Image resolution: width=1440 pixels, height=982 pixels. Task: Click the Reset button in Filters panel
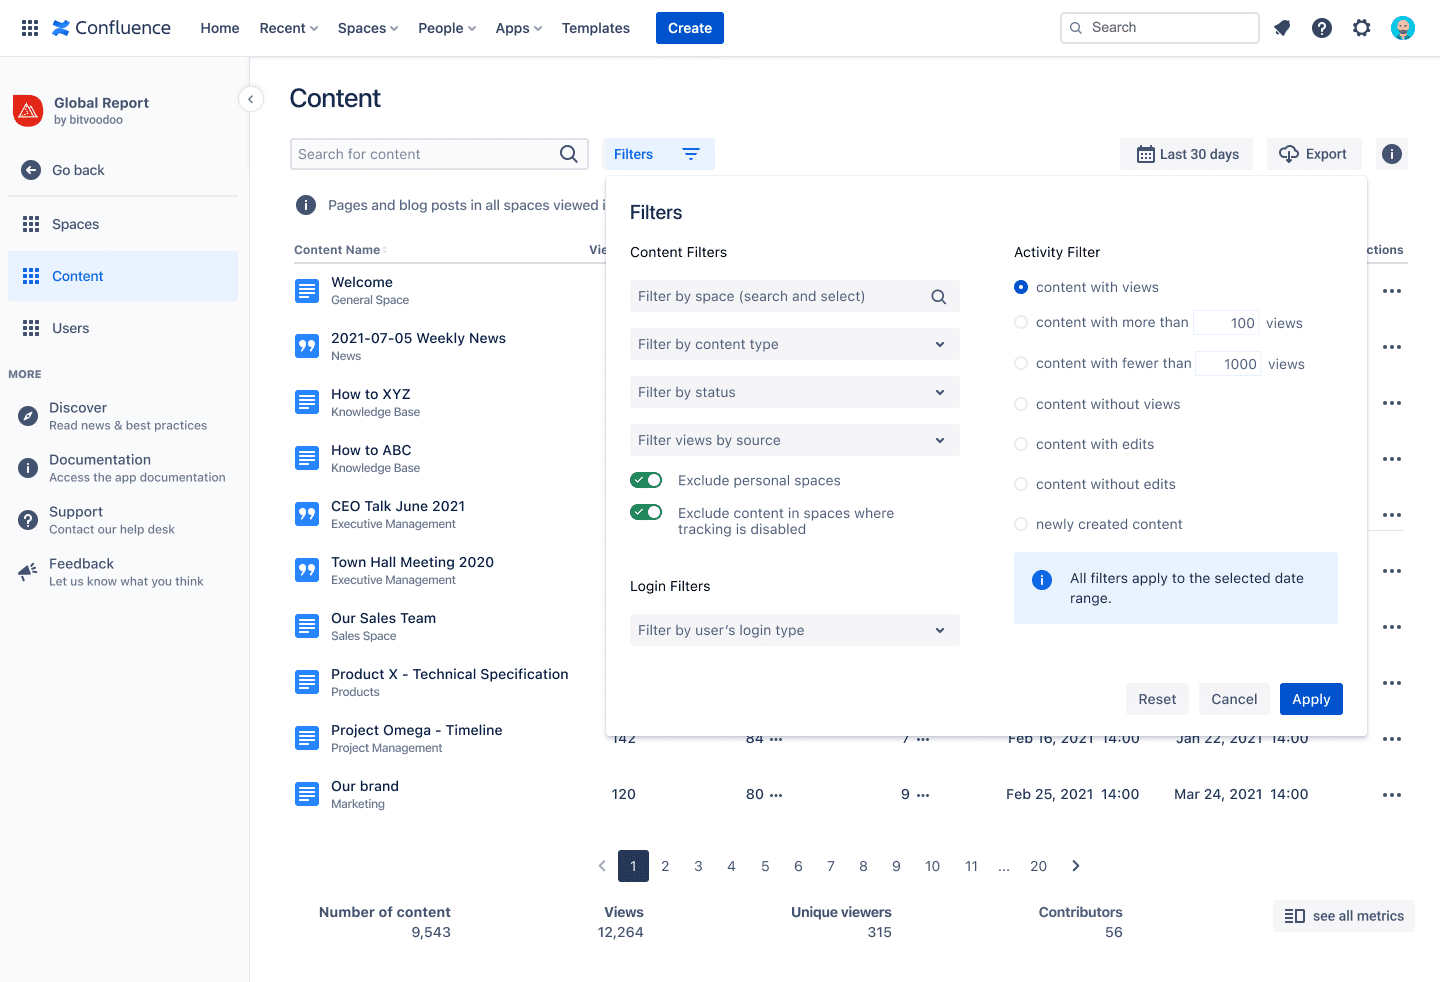point(1157,699)
